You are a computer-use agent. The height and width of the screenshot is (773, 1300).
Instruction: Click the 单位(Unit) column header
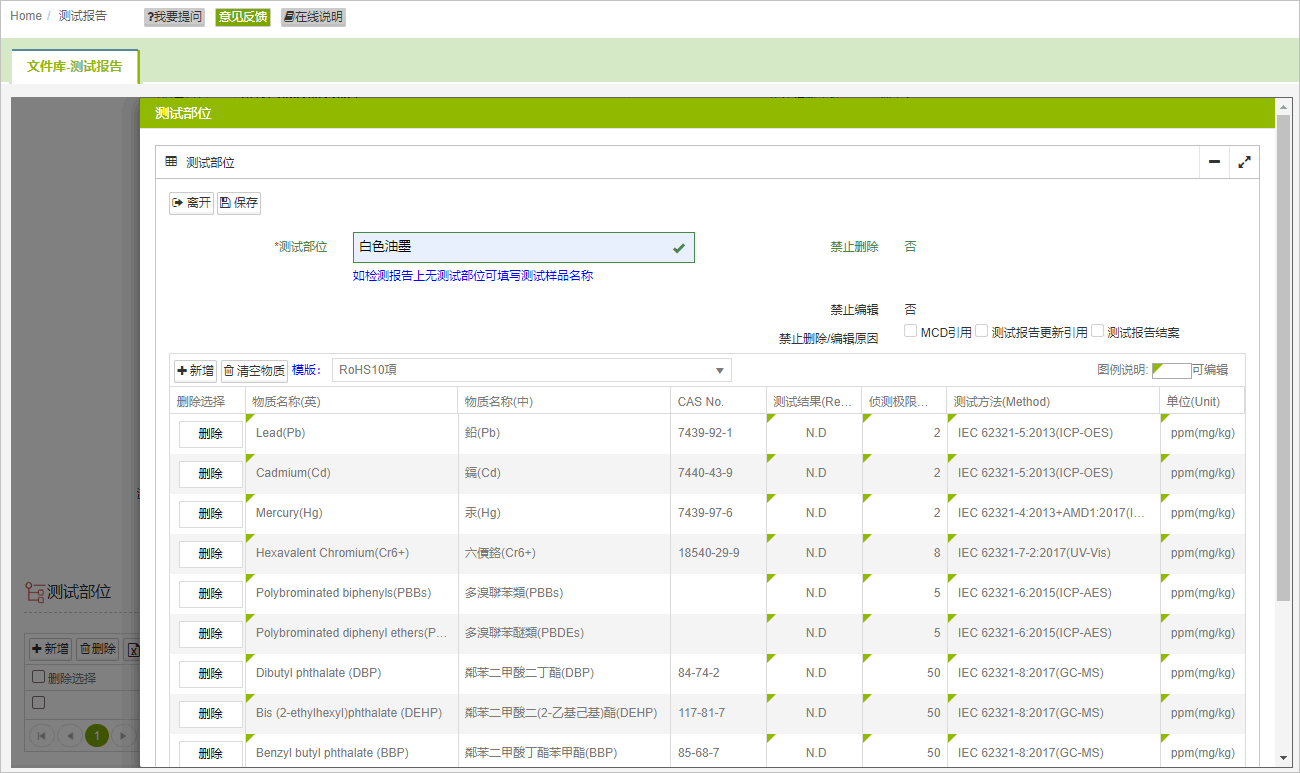(1202, 401)
